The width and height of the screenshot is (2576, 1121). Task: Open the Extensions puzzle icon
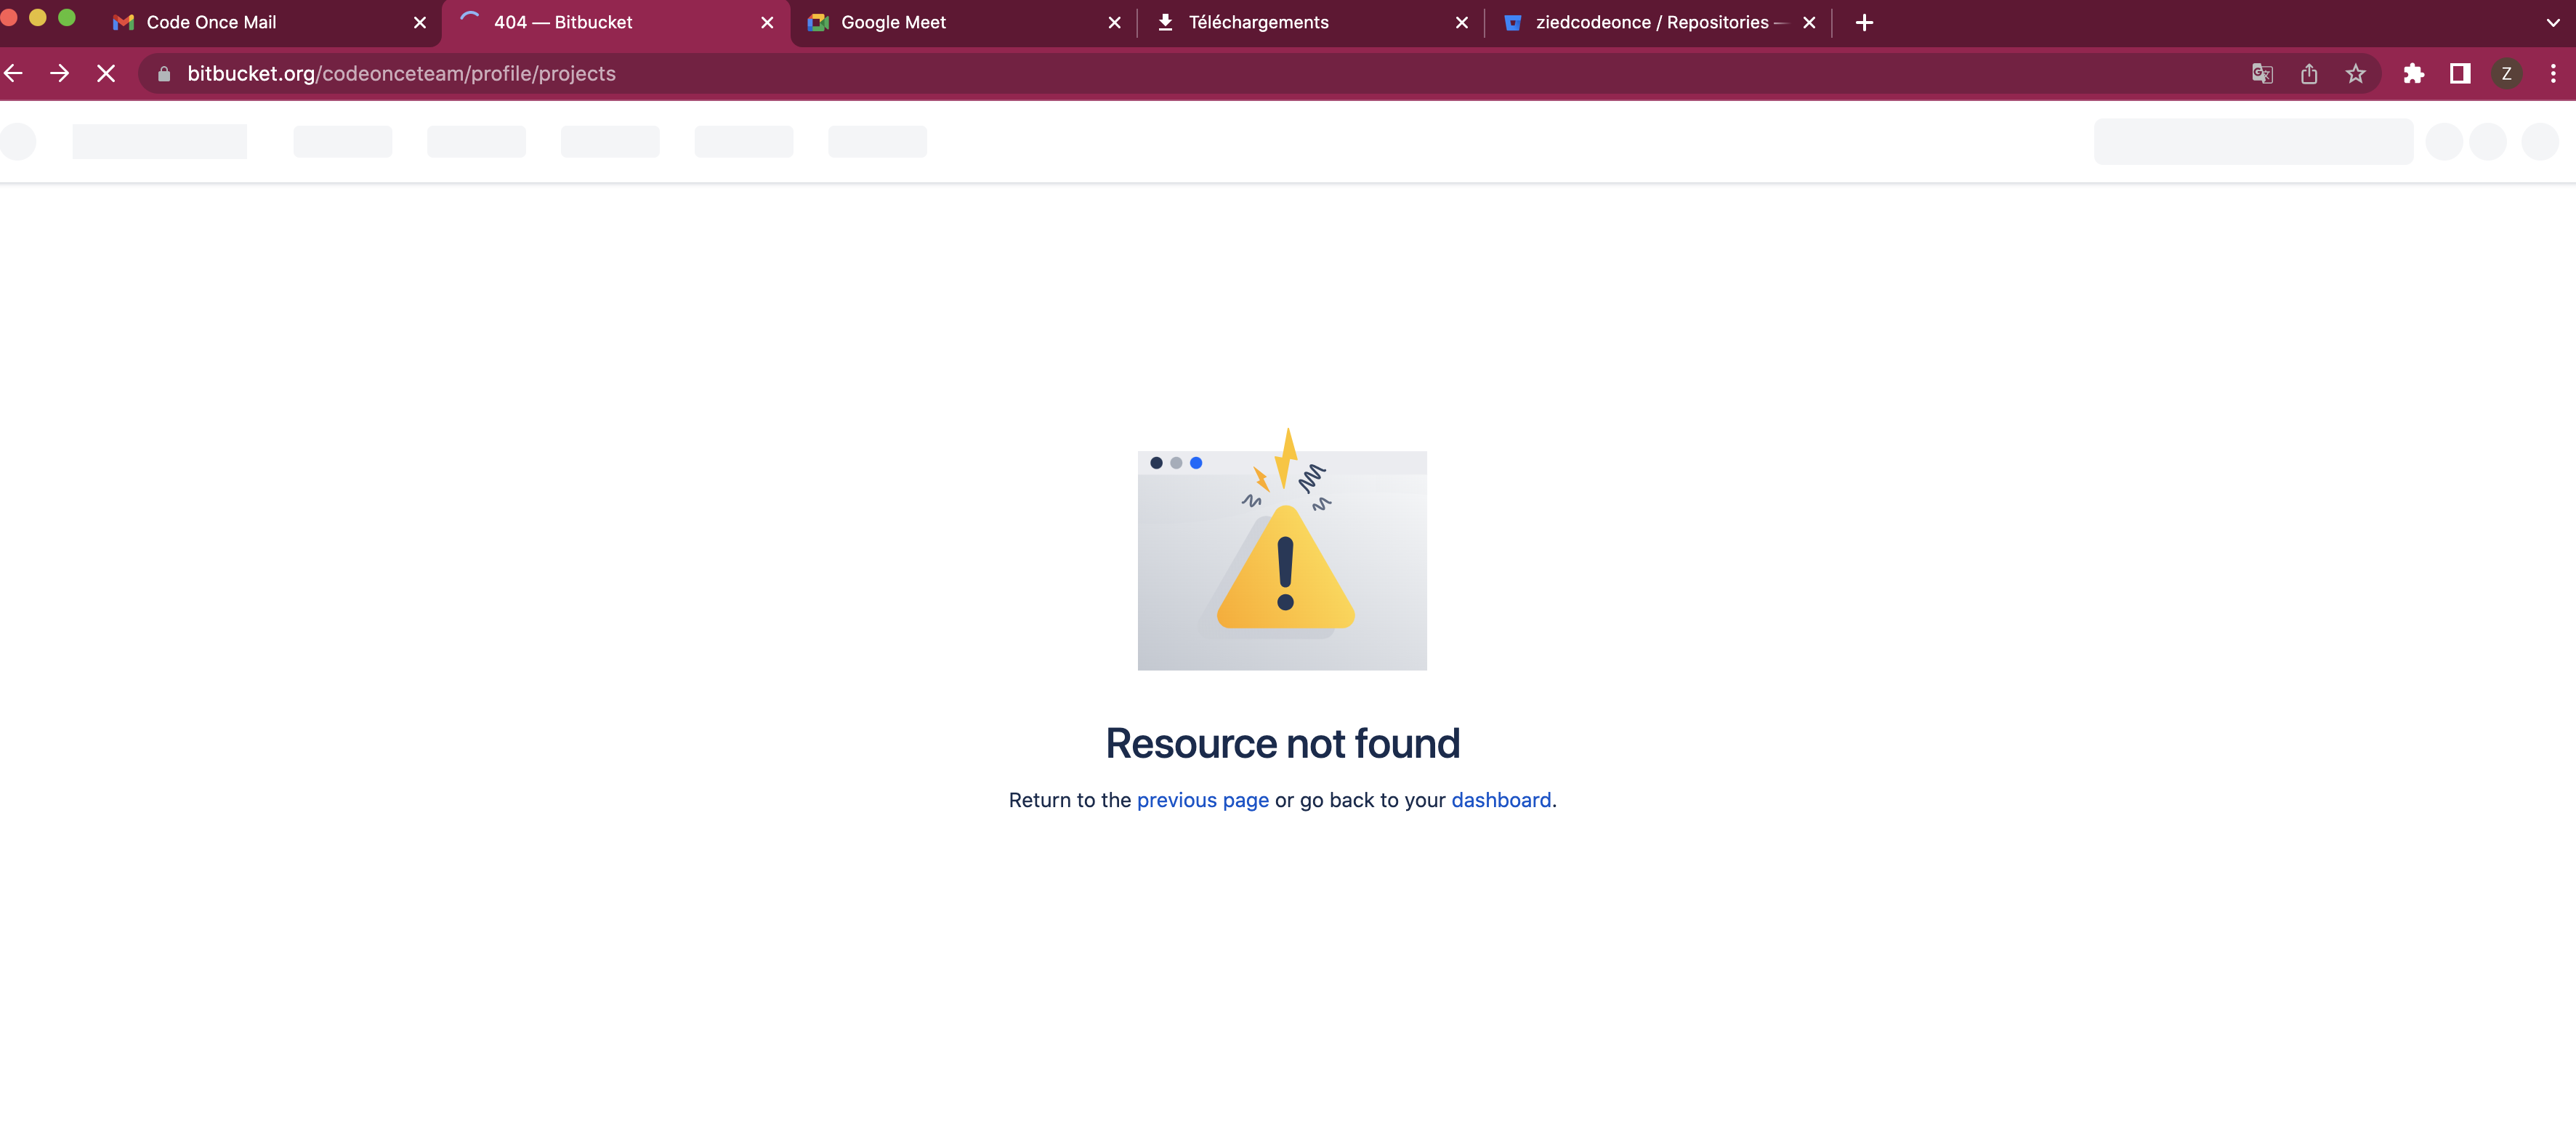[x=2414, y=73]
